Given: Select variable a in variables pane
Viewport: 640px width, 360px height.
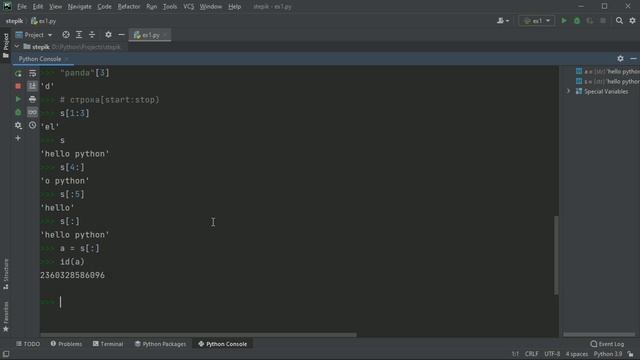Looking at the screenshot, I should coord(607,71).
